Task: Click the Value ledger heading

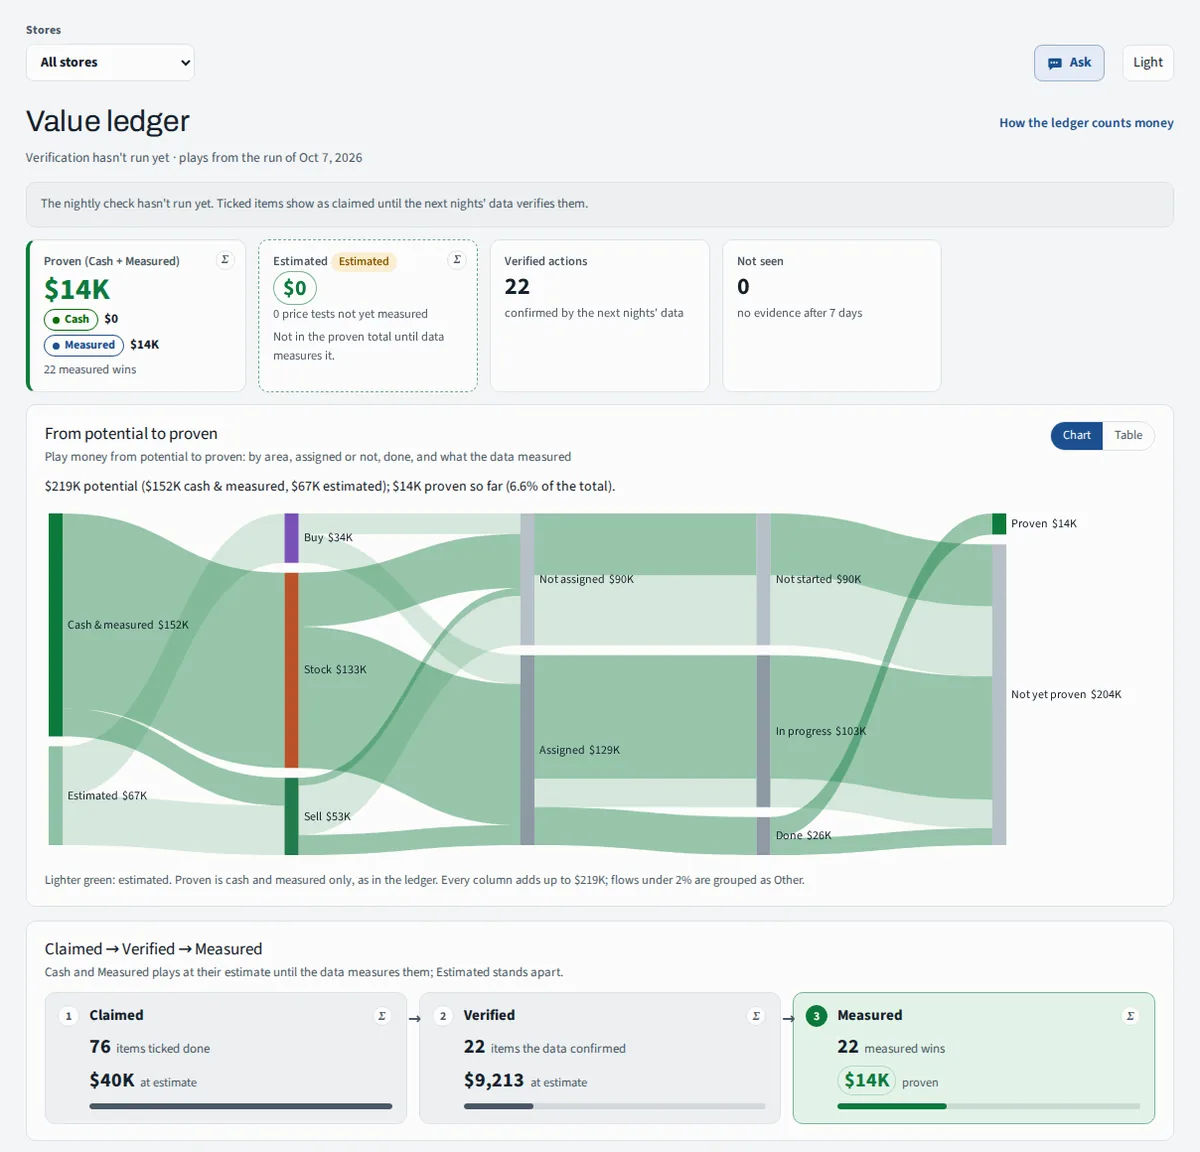Action: pos(108,121)
